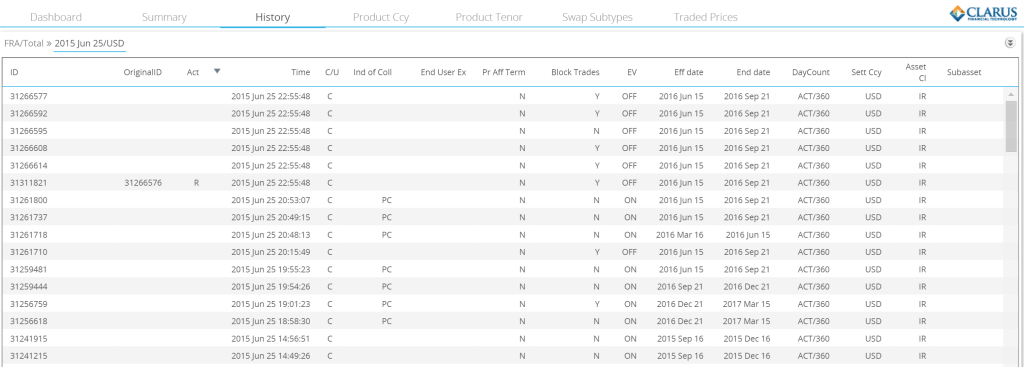
Task: Select the Swap Subtypes tab
Action: (597, 17)
